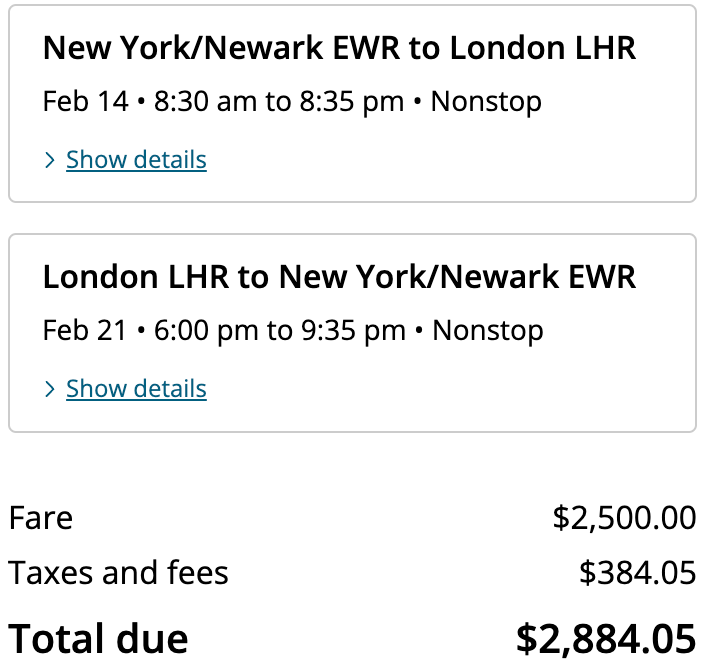Click the 6:00 pm to 9:35 pm time
The height and width of the screenshot is (660, 708).
click(x=280, y=330)
